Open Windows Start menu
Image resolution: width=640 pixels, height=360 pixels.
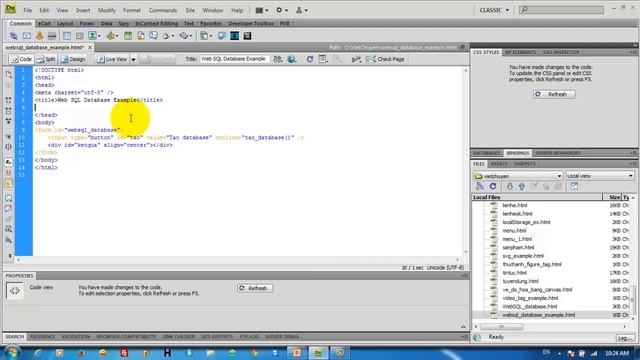click(x=12, y=353)
